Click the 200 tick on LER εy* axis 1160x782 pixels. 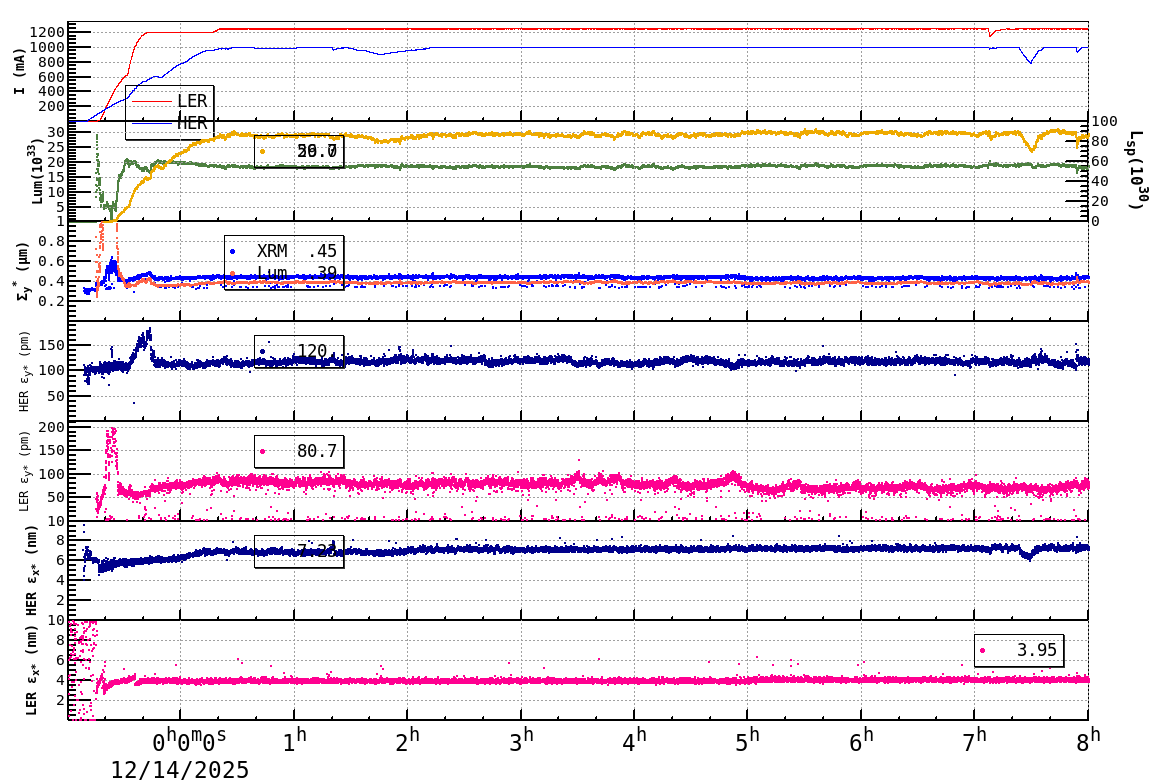tap(52, 427)
